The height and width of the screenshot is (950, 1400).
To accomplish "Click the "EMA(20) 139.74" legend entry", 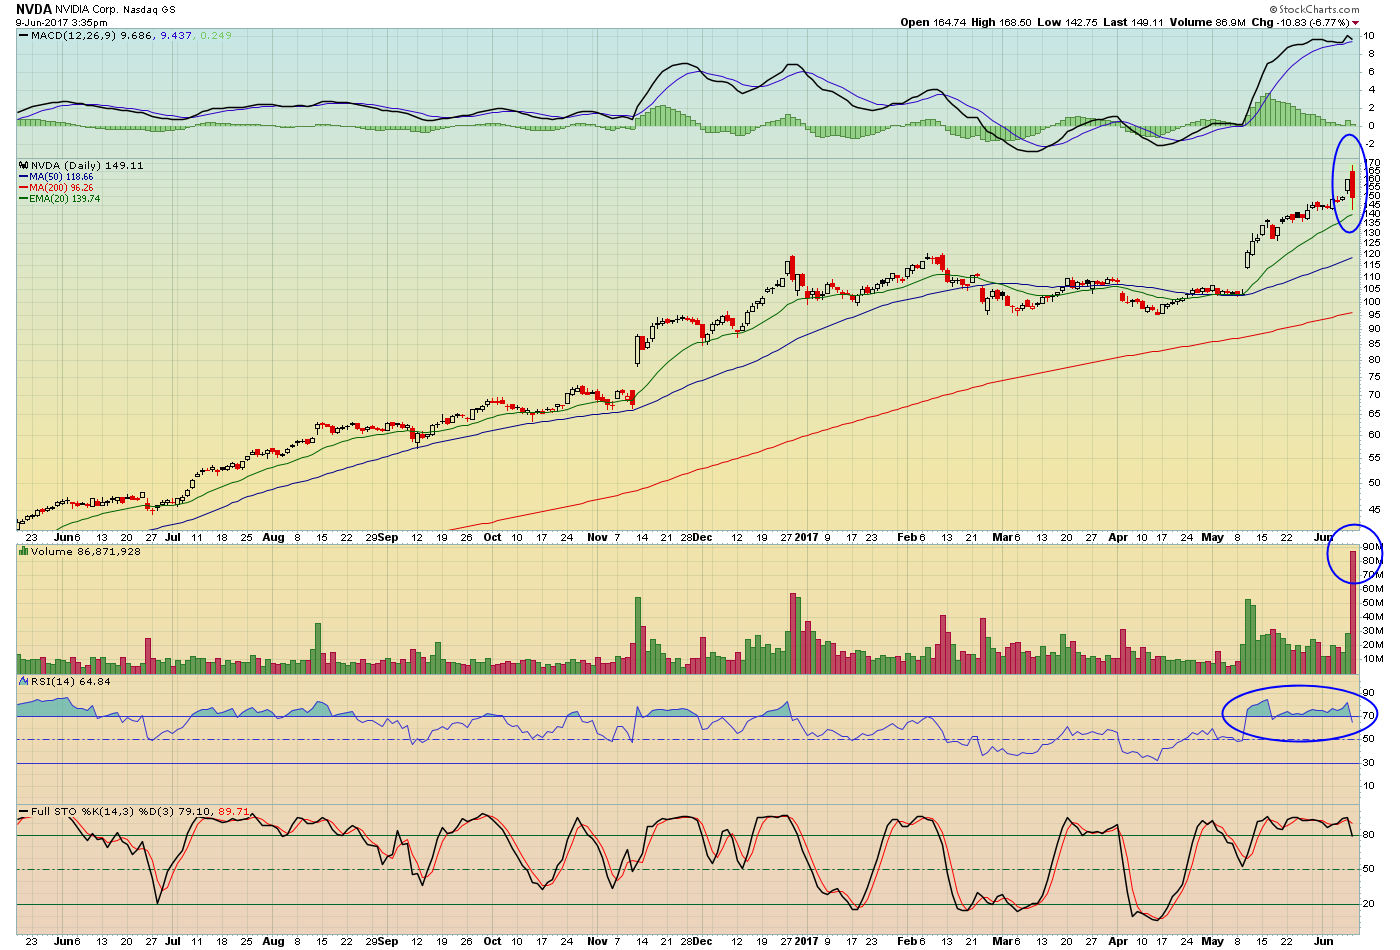I will [65, 199].
